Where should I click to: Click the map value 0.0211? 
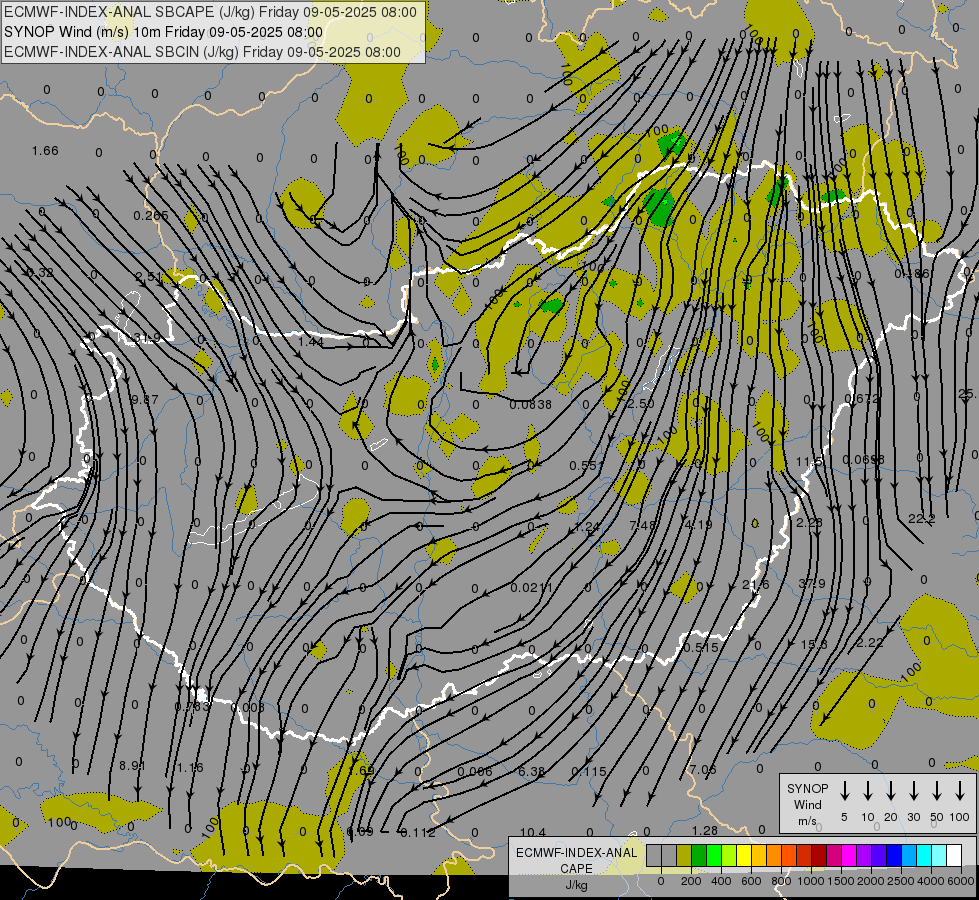(531, 587)
